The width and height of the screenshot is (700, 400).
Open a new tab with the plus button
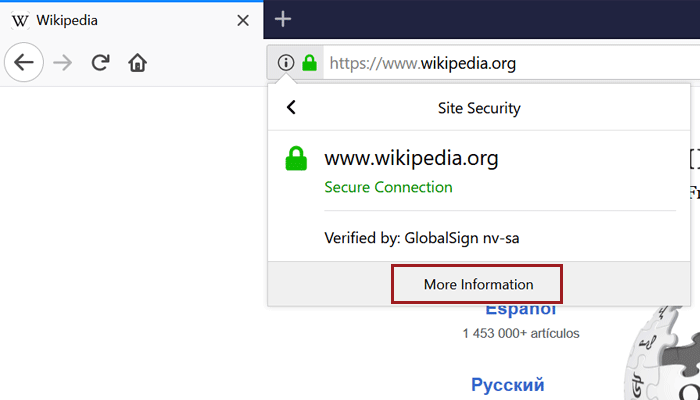pyautogui.click(x=283, y=19)
